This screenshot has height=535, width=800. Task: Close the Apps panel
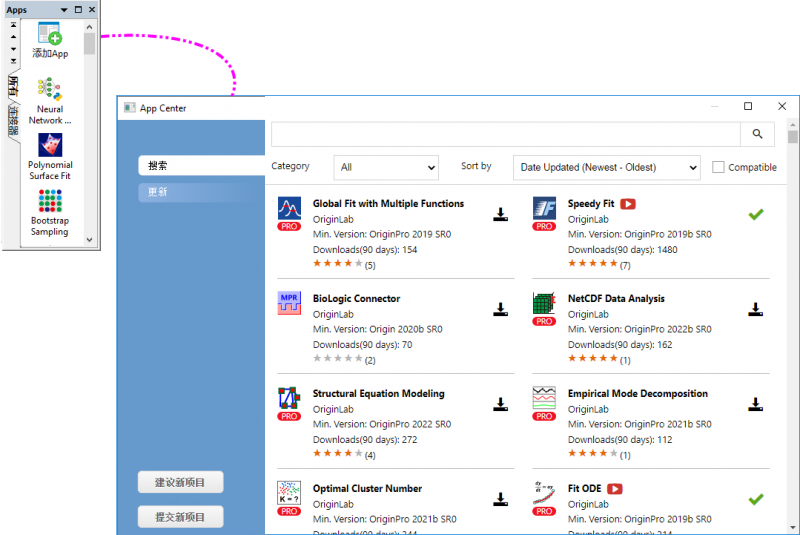[x=92, y=10]
